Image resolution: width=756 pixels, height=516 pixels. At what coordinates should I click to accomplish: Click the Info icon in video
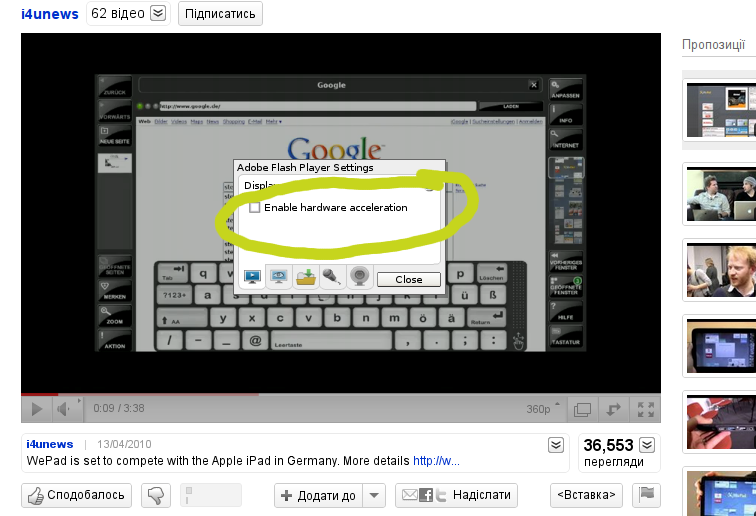(566, 115)
